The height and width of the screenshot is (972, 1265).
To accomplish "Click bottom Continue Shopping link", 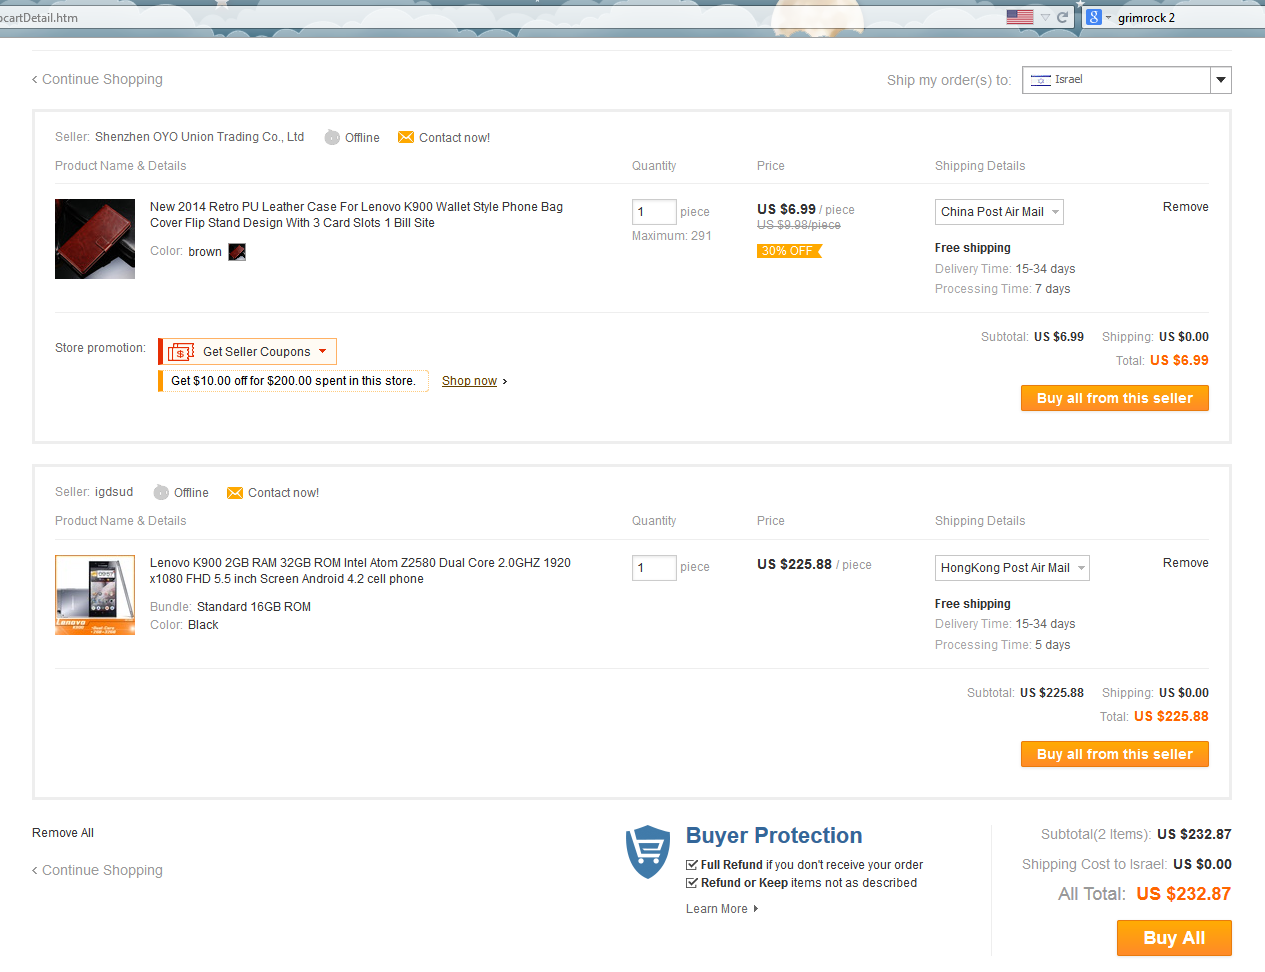I will tap(97, 870).
